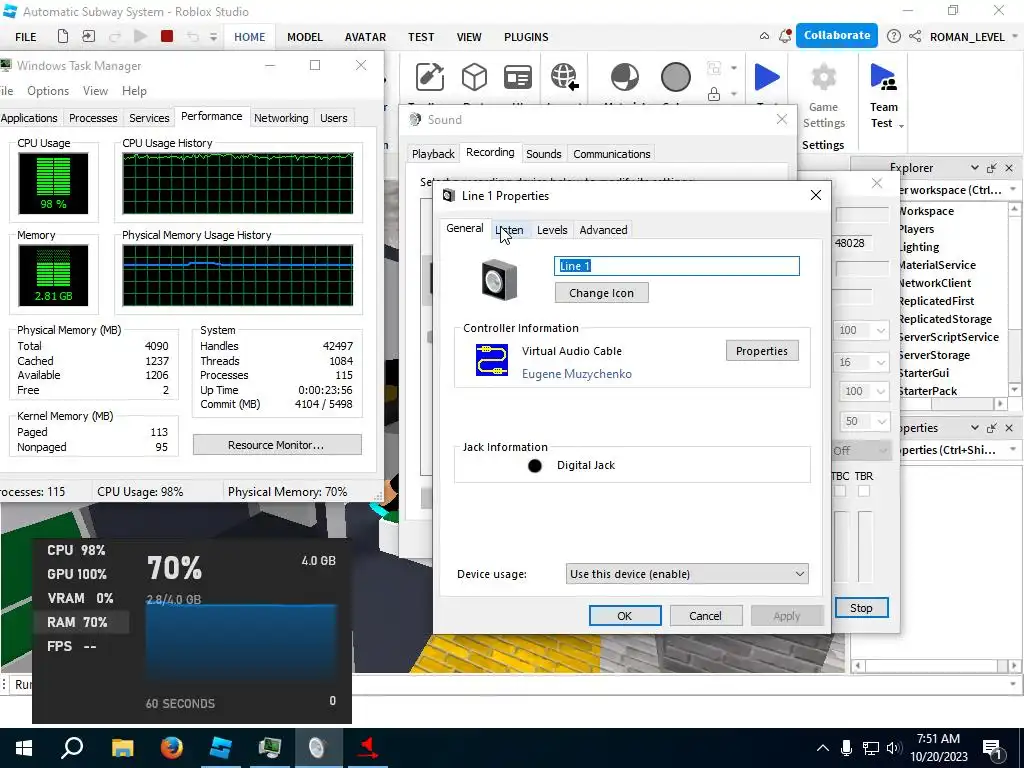
Task: Open the Options menu in Task Manager
Action: coord(48,91)
